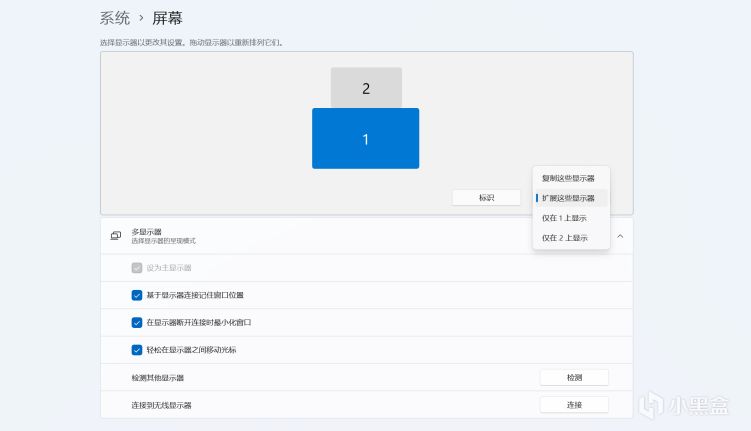Click the 连接 wireless display button
Viewport: 751px width, 431px height.
click(574, 405)
